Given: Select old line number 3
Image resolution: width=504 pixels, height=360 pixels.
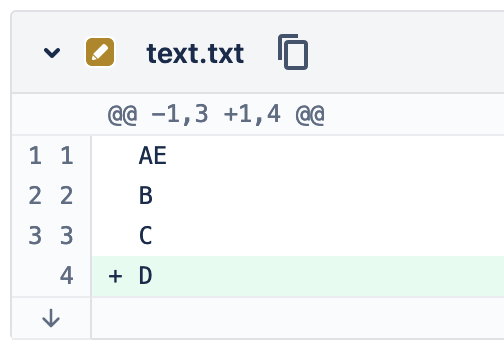Looking at the screenshot, I should click(x=35, y=236).
